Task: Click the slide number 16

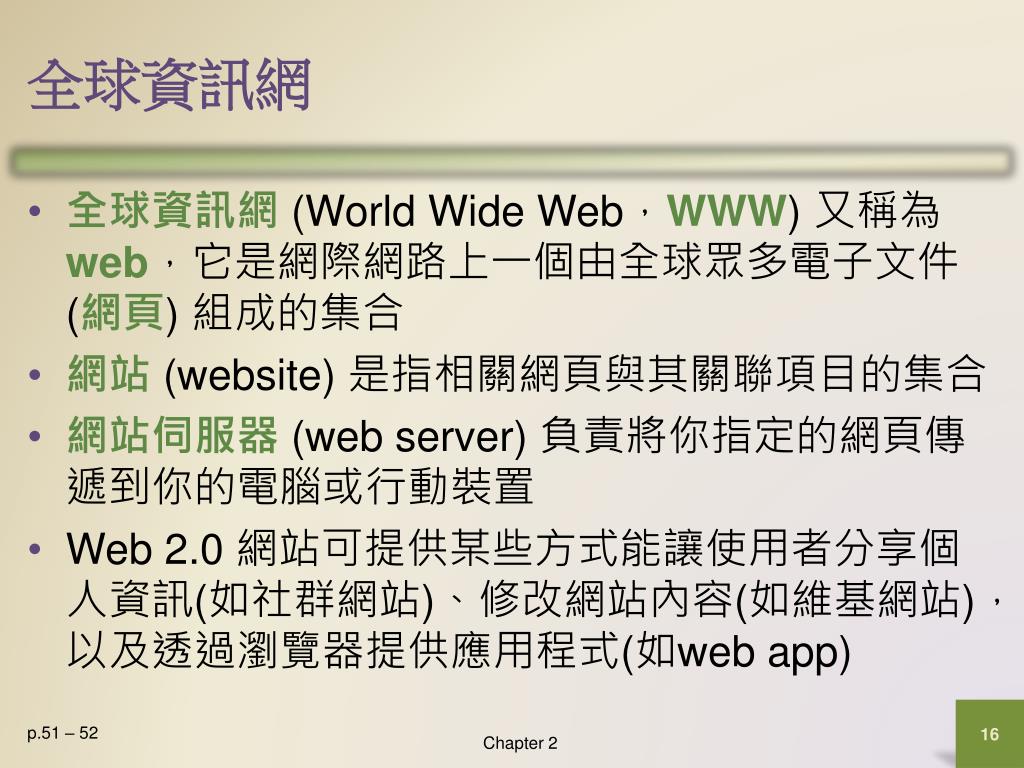Action: [989, 734]
